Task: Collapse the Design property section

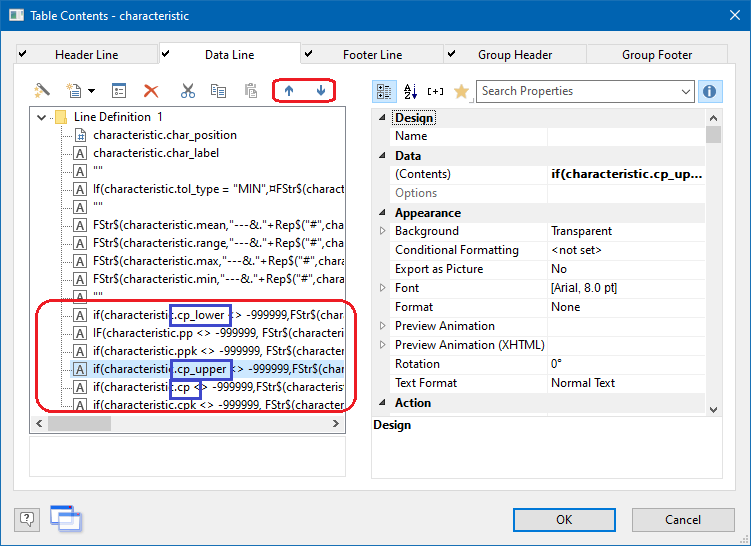Action: coord(382,117)
